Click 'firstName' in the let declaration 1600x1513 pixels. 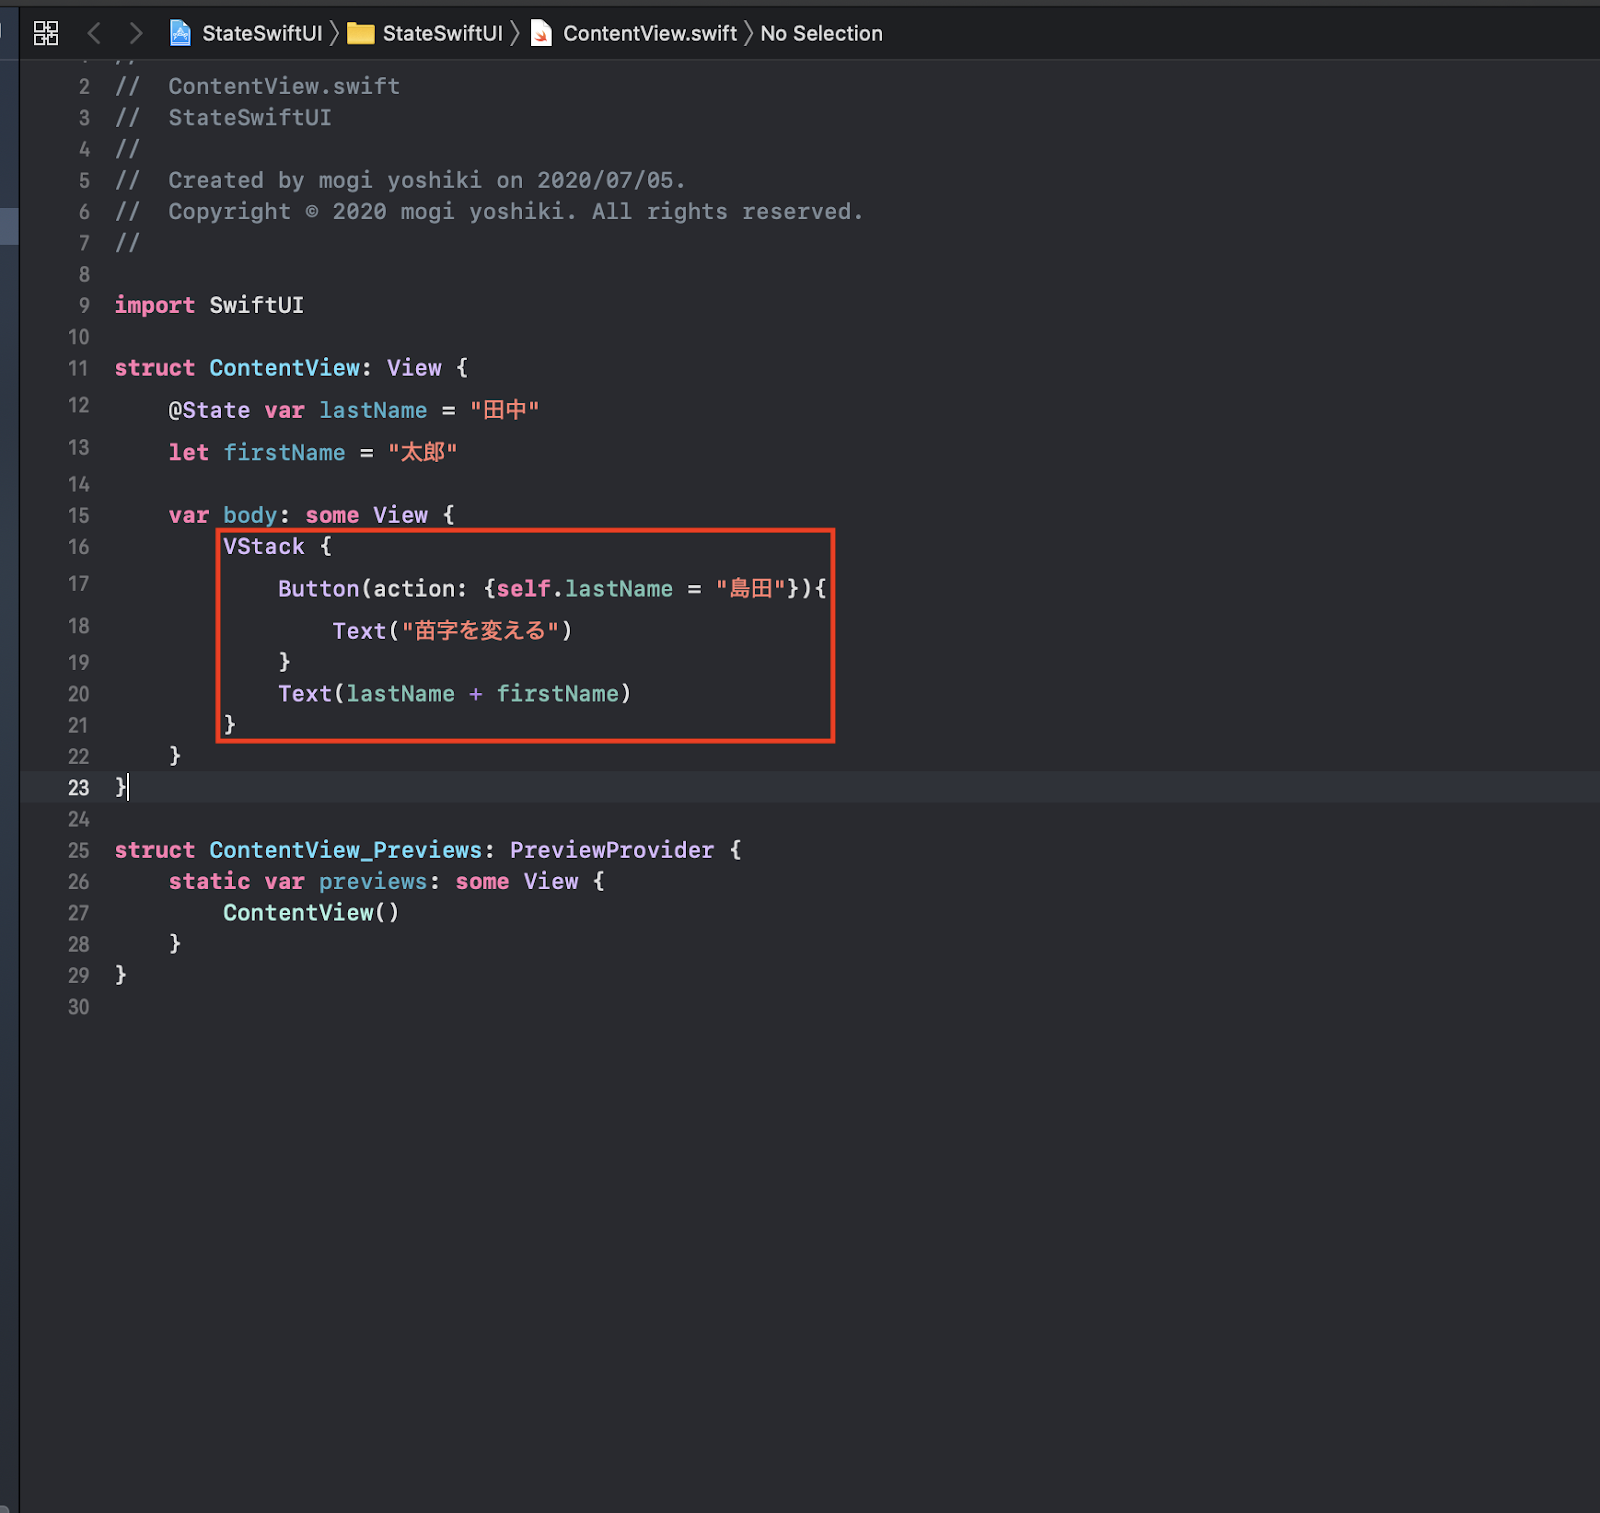tap(284, 452)
